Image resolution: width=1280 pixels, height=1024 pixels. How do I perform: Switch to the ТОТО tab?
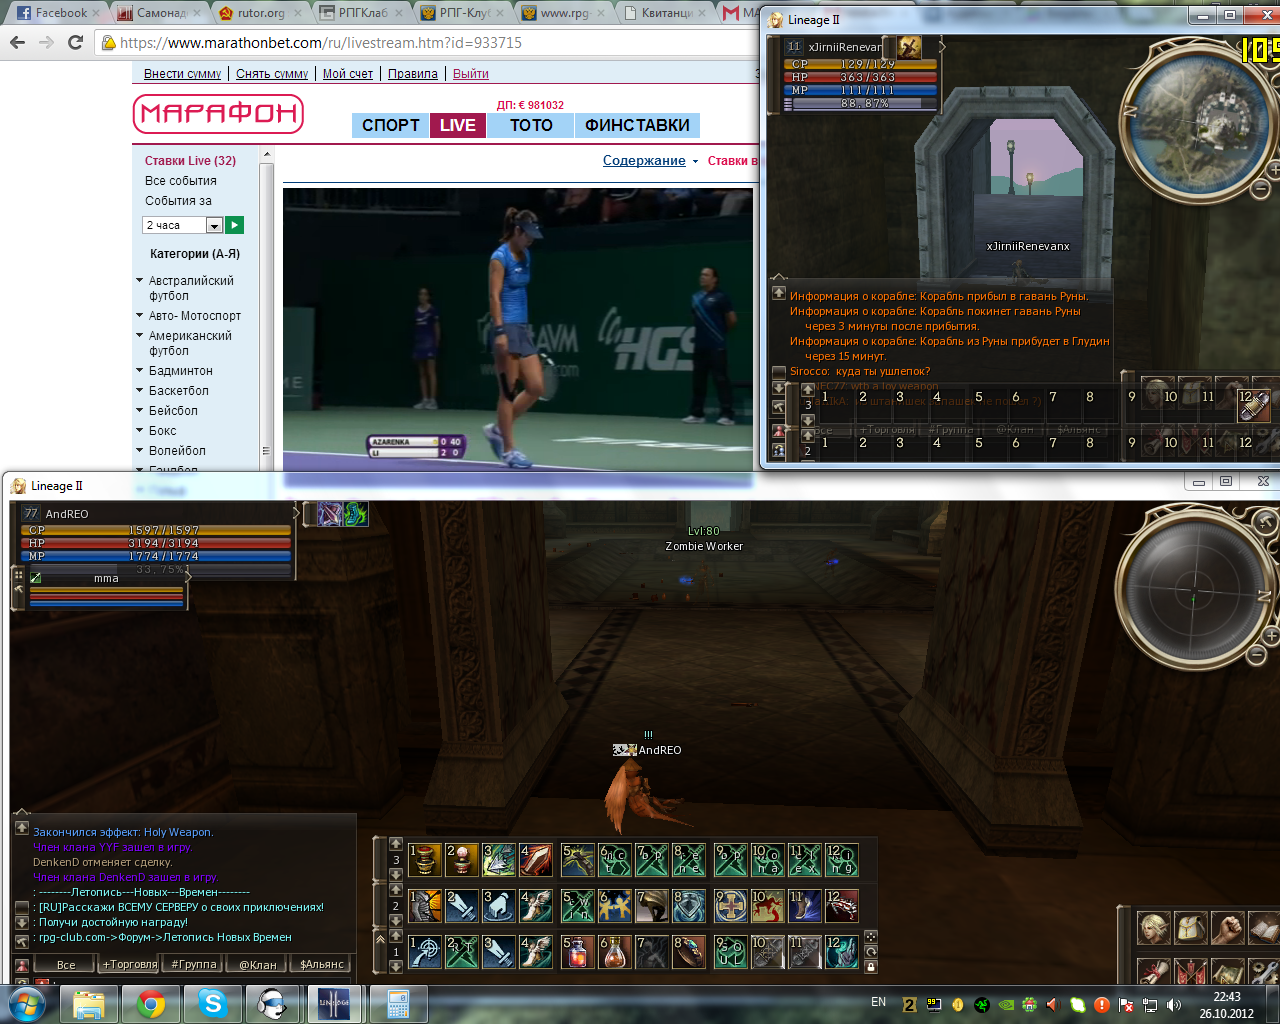coord(531,125)
